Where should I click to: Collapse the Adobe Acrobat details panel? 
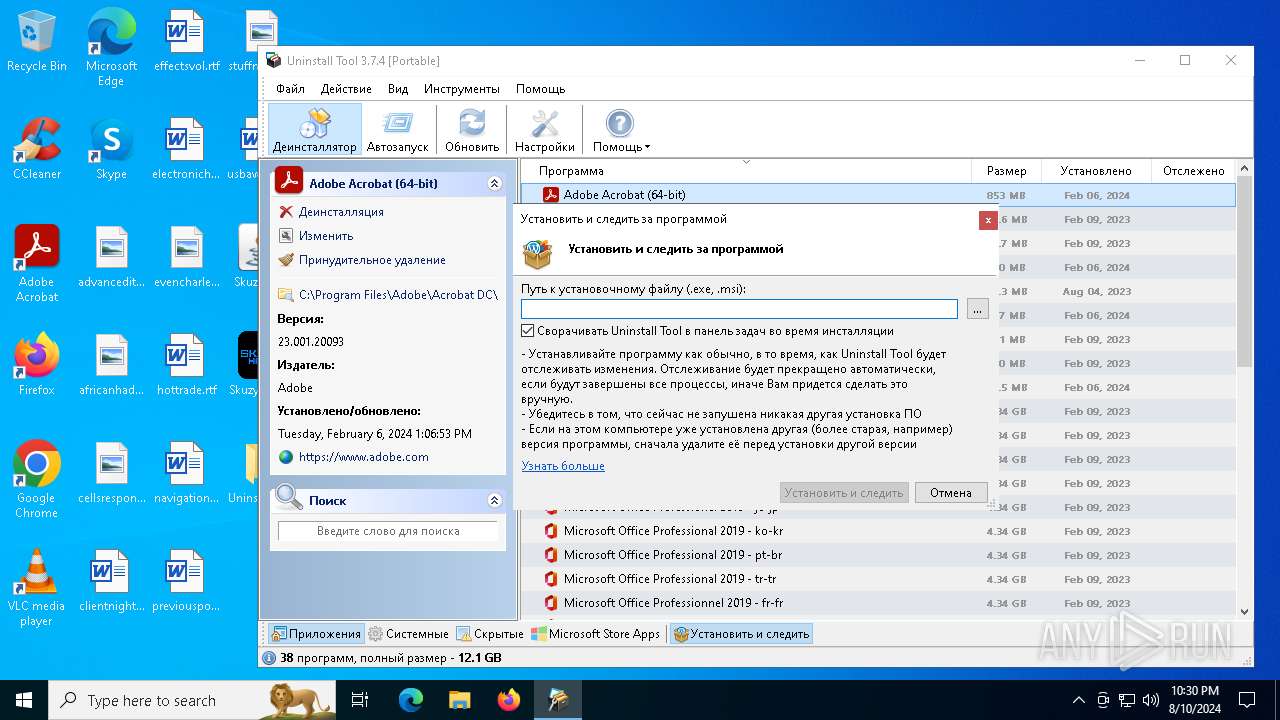494,184
